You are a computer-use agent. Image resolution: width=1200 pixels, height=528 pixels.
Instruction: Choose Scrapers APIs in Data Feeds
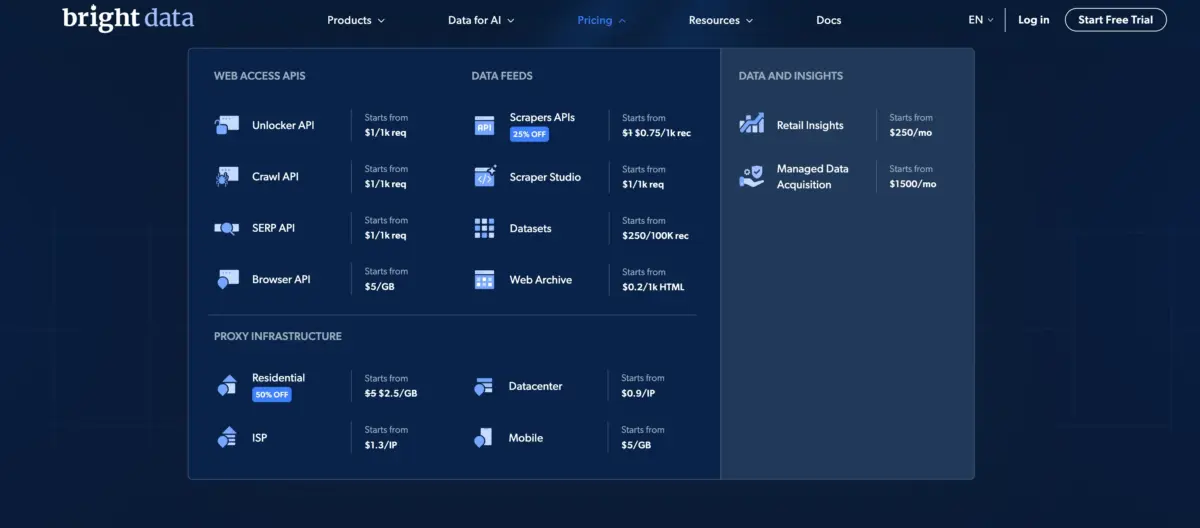[x=542, y=117]
